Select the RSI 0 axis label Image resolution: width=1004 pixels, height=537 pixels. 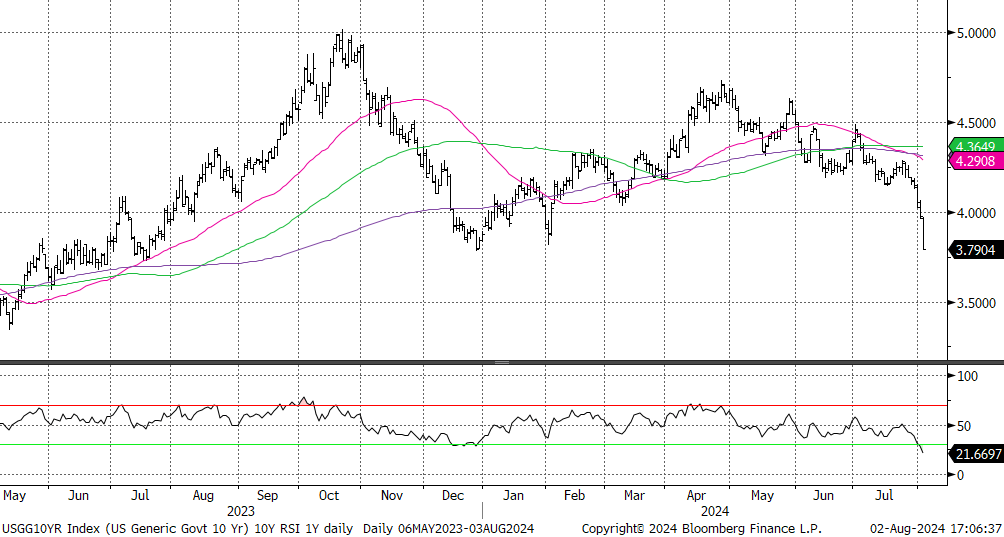click(x=960, y=475)
